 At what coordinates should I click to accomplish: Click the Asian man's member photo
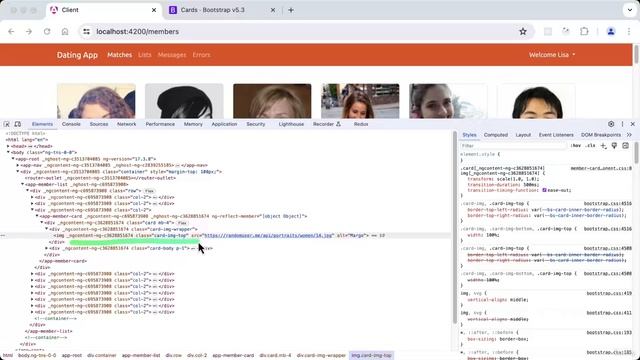click(x=536, y=101)
